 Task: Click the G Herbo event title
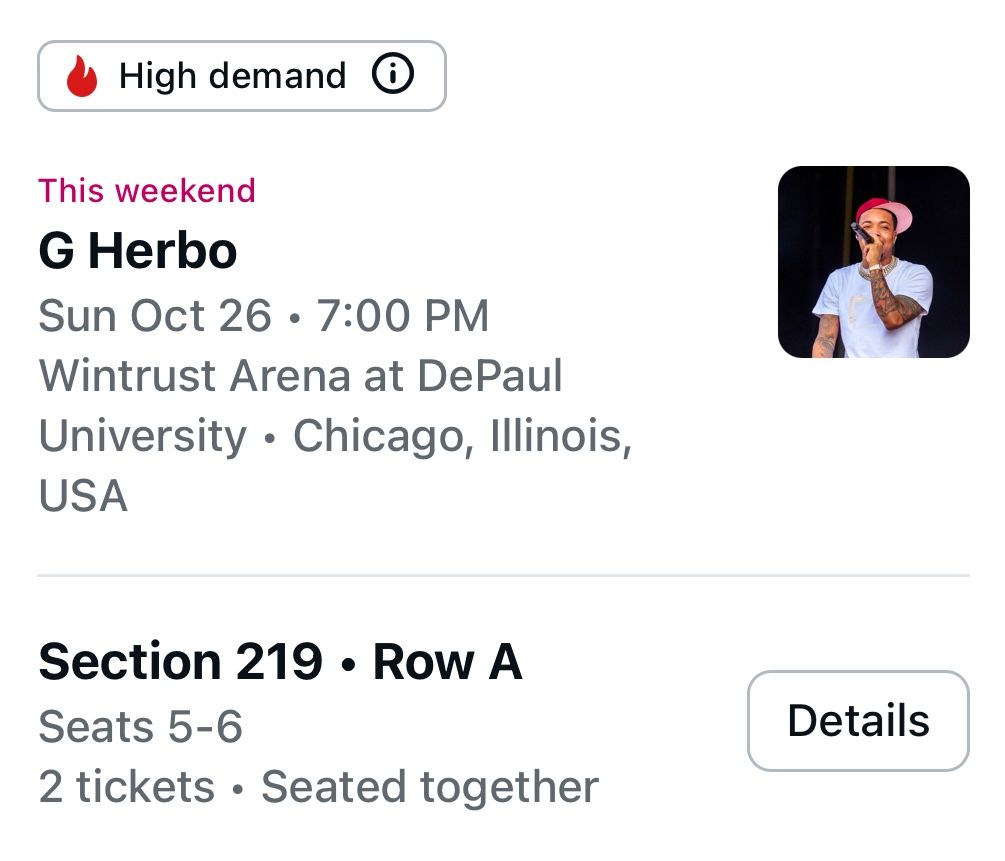pos(137,251)
